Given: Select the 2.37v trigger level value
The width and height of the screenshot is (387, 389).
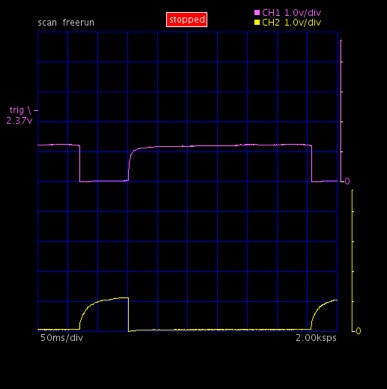Looking at the screenshot, I should (x=19, y=120).
